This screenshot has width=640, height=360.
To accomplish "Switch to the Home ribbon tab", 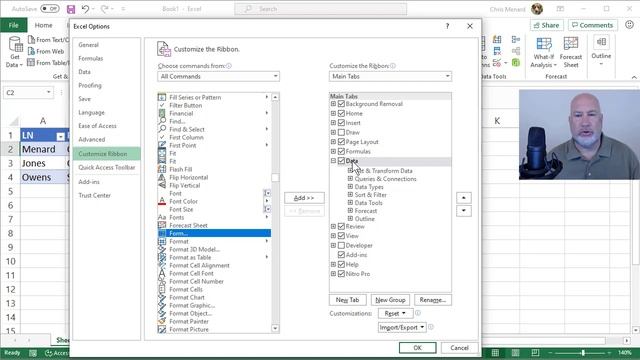I will [x=43, y=25].
